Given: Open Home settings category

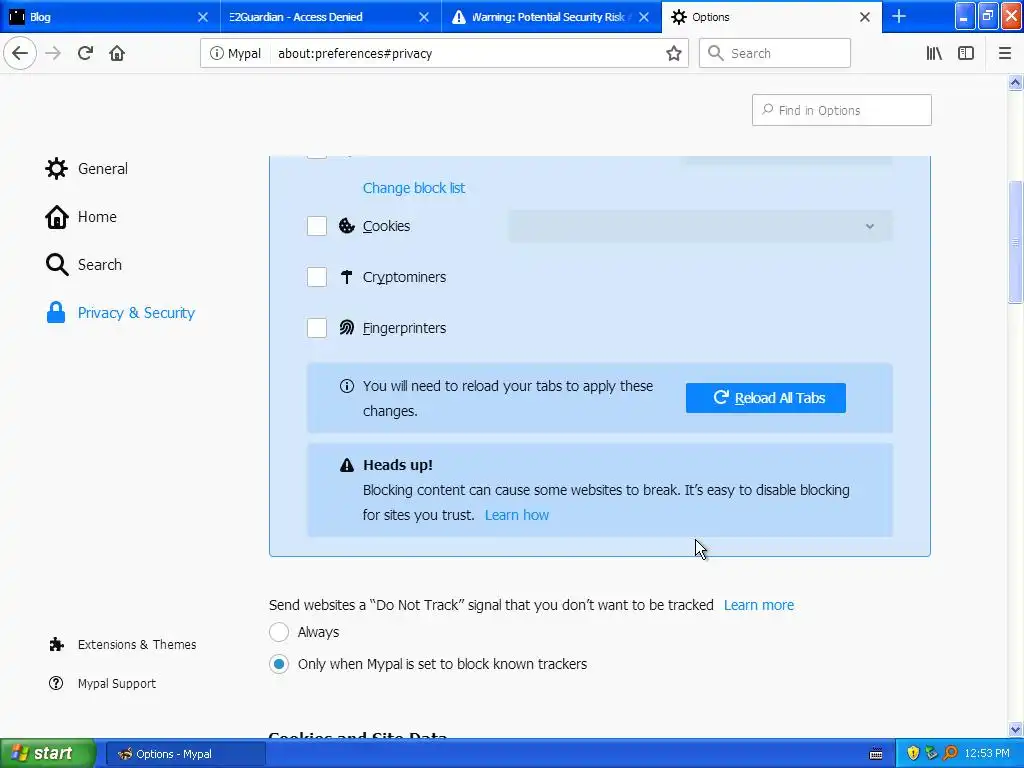Looking at the screenshot, I should [97, 217].
